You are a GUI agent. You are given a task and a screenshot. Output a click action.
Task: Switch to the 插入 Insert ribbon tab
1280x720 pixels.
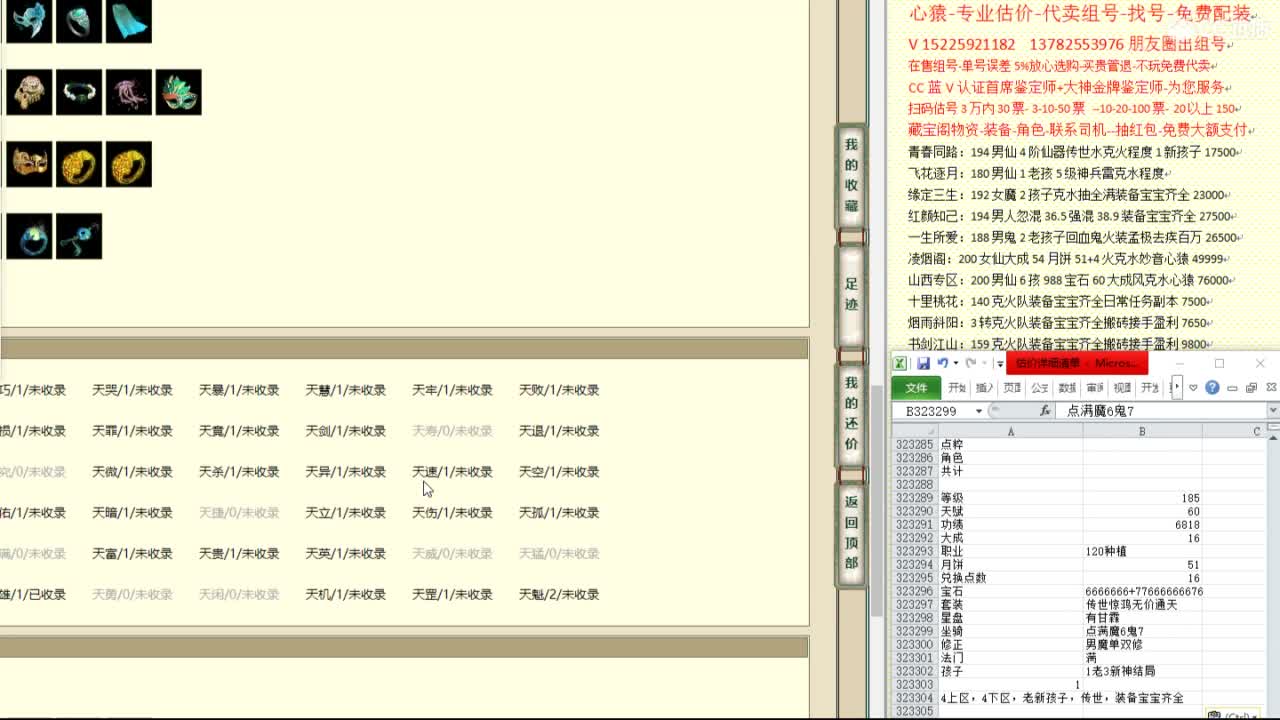pos(985,388)
